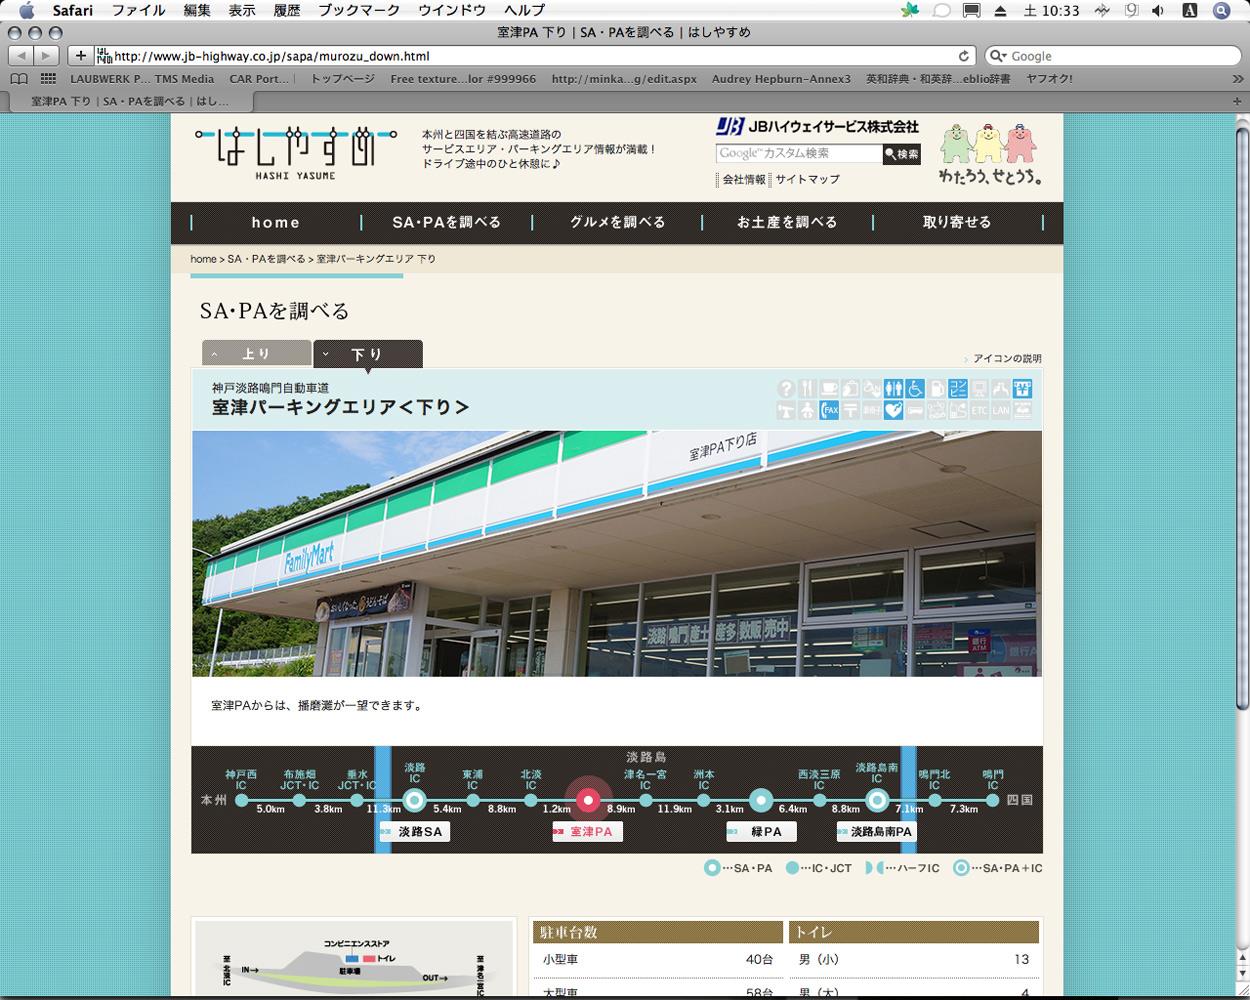Viewport: 1250px width, 1000px height.
Task: Reload the page with the refresh icon
Action: coord(964,56)
